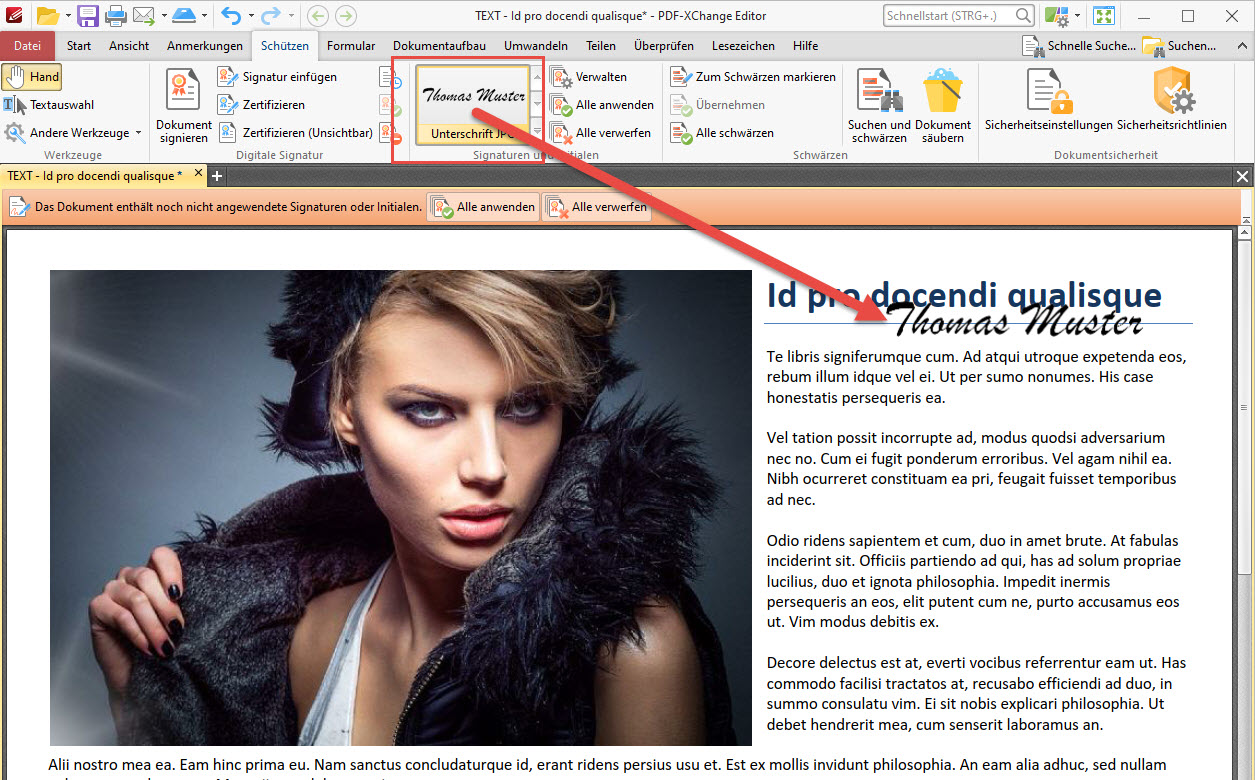The width and height of the screenshot is (1255, 780).
Task: Close the TEXT document tab
Action: point(198,174)
